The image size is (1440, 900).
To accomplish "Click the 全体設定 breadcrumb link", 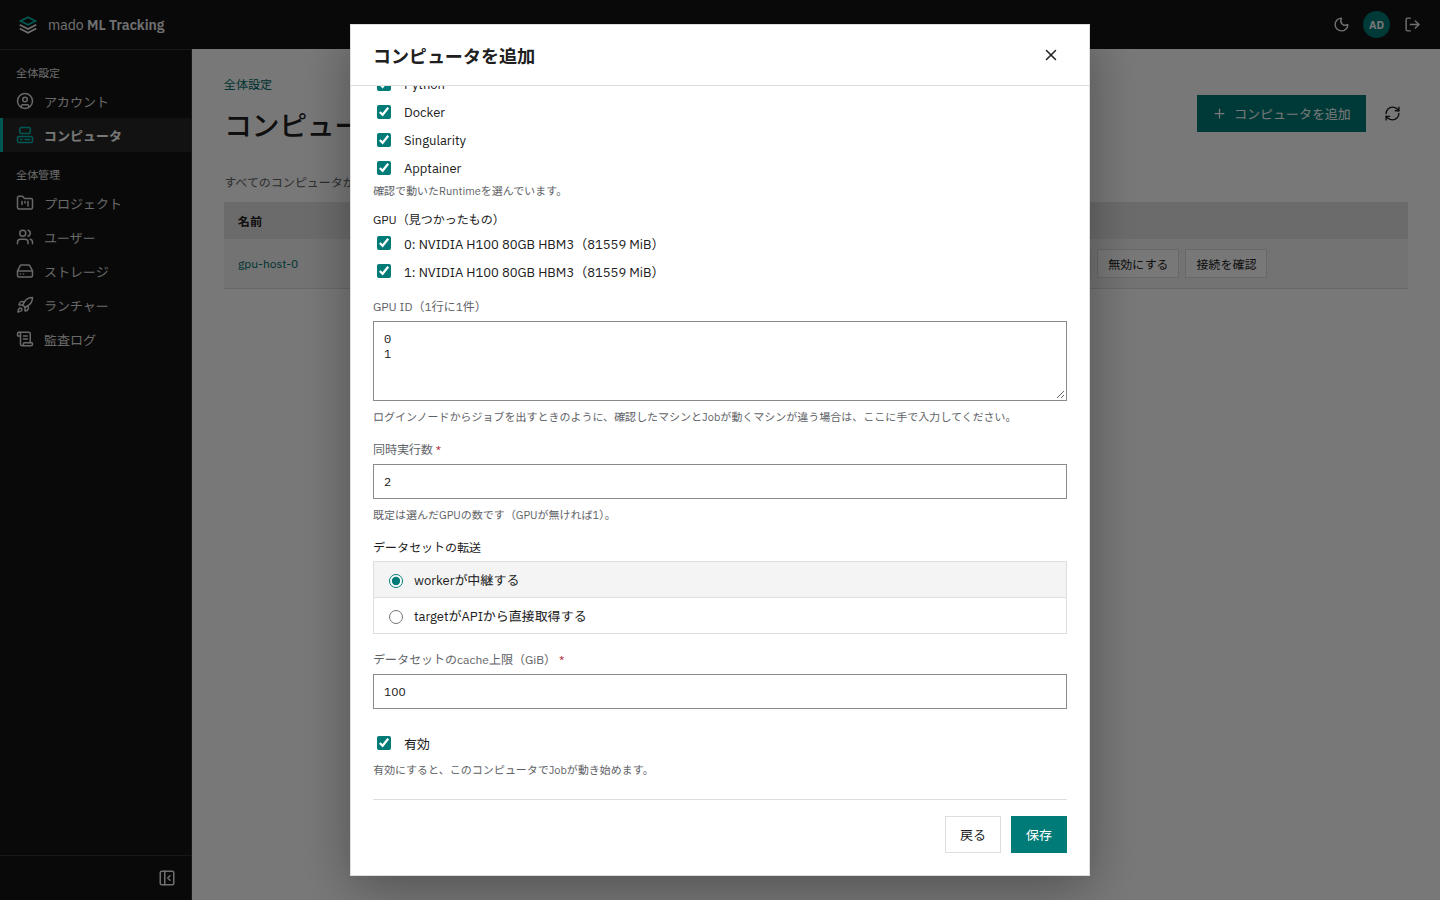I will (x=248, y=85).
